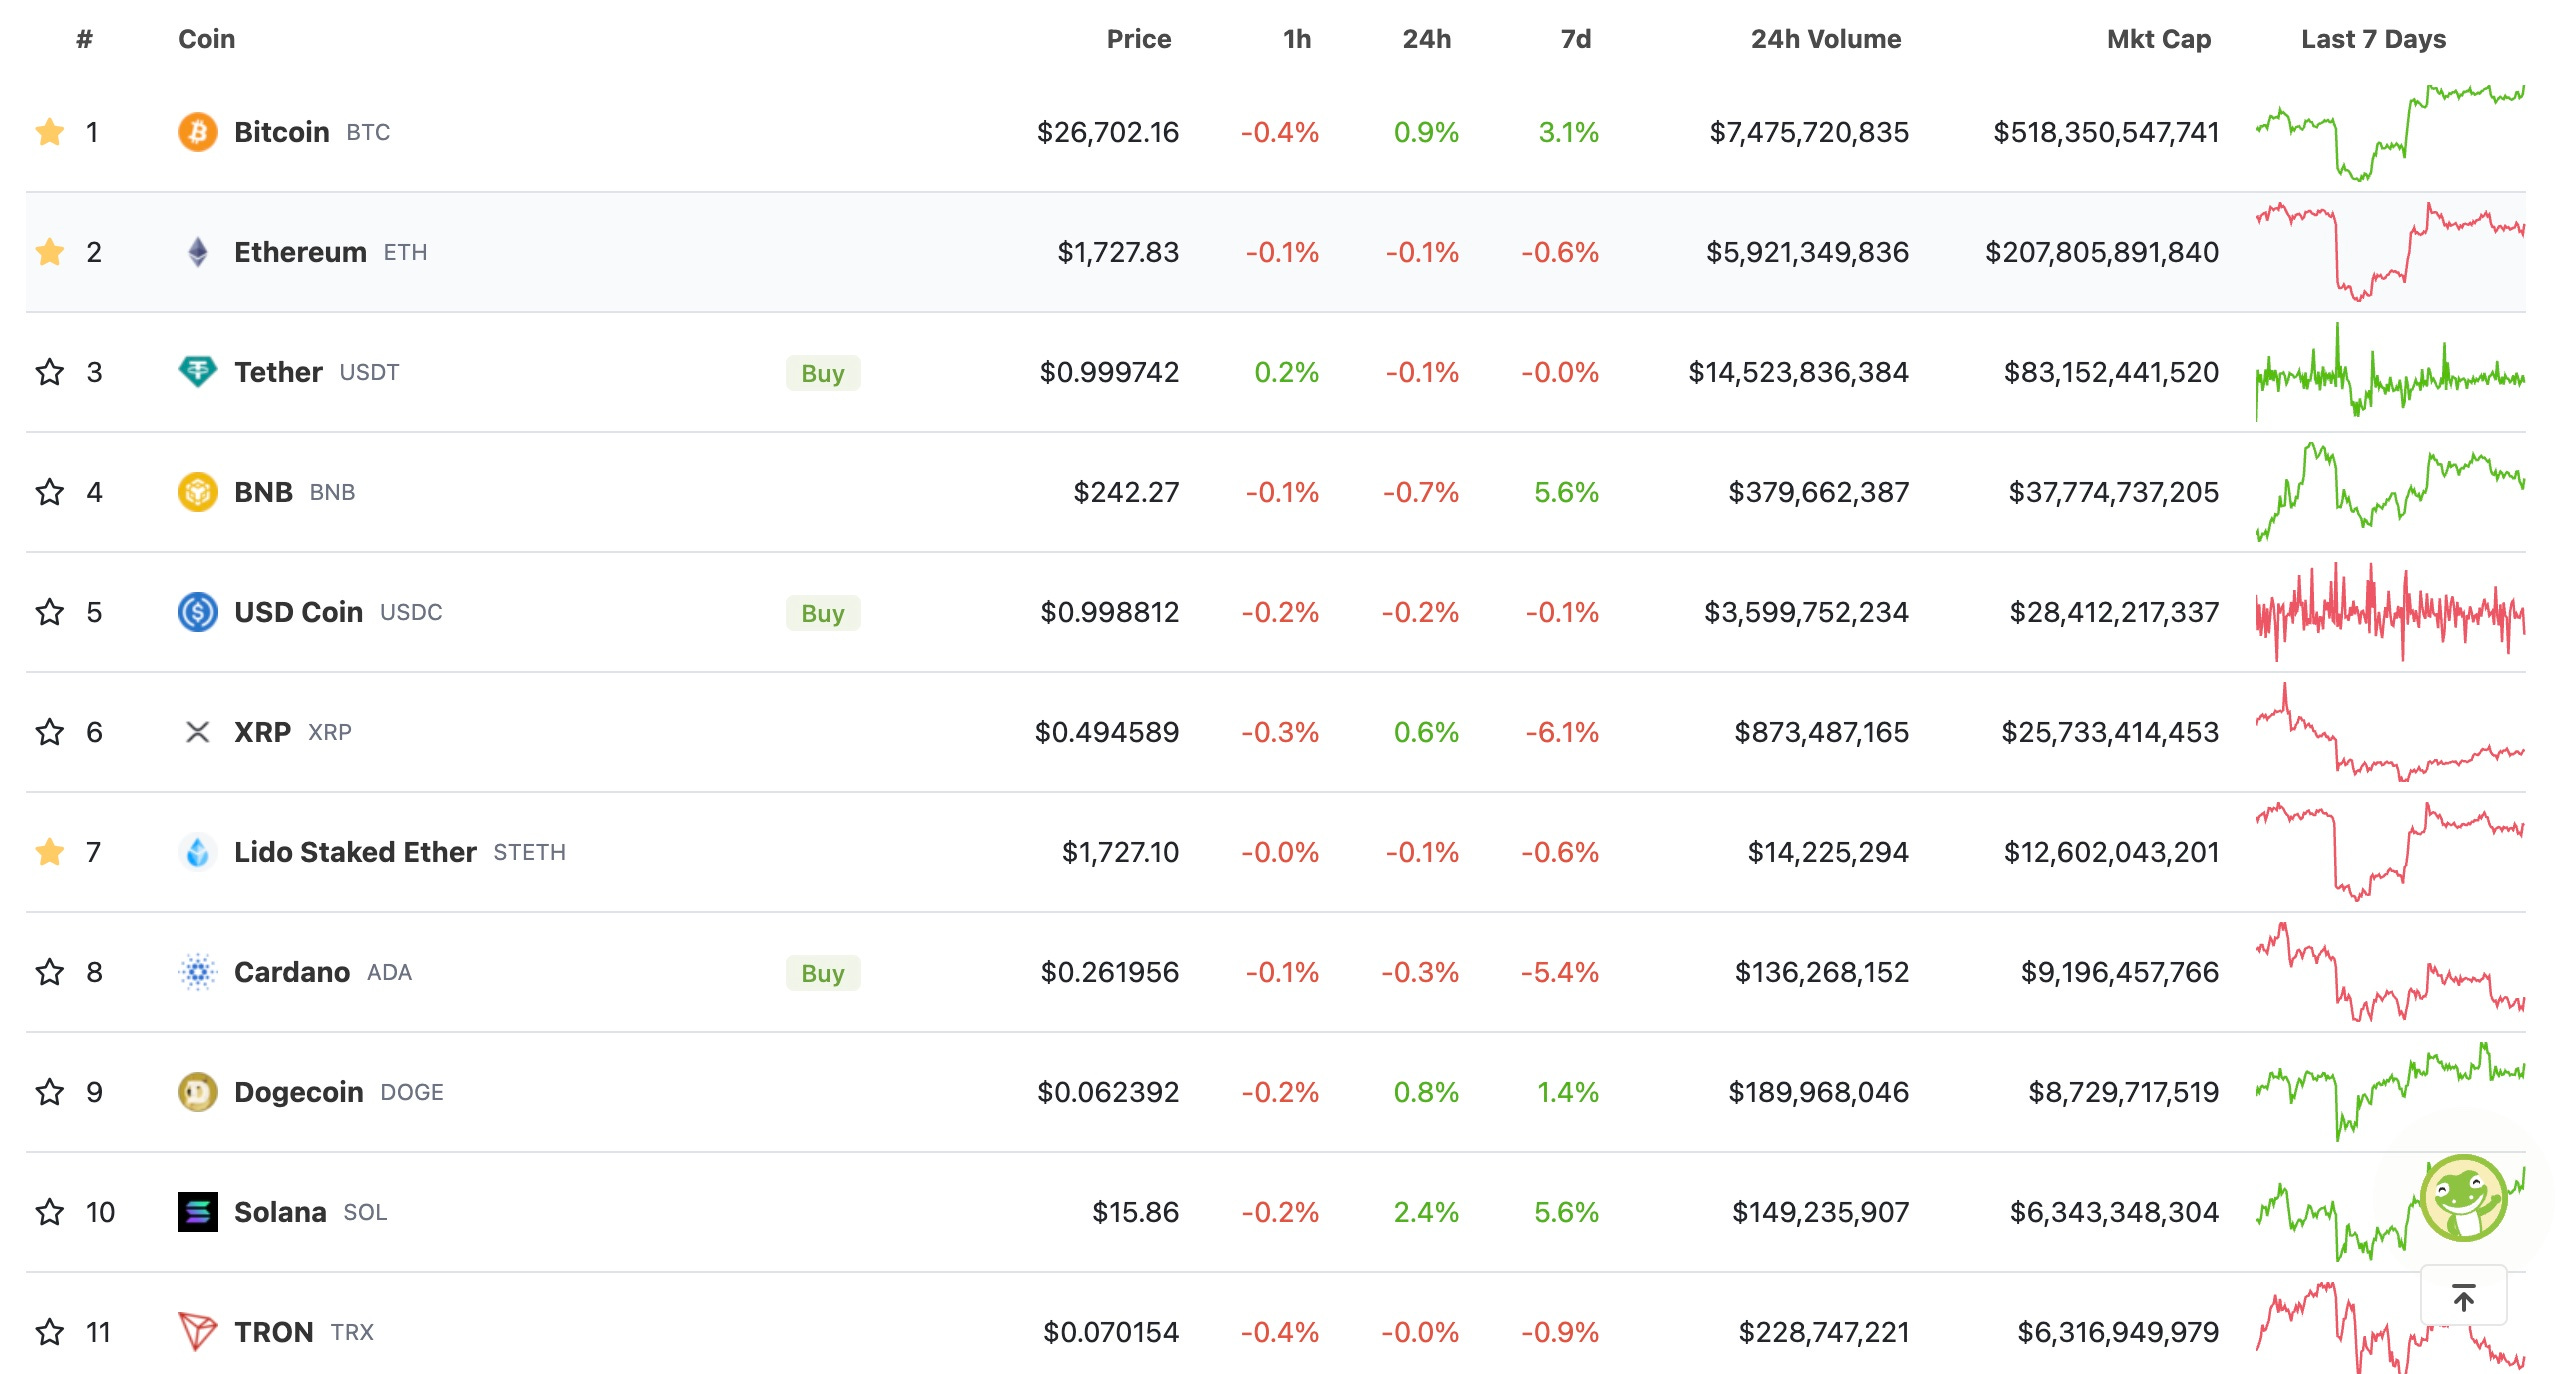Open Ethereum 7-day sparkline chart
The width and height of the screenshot is (2556, 1374).
[2390, 252]
